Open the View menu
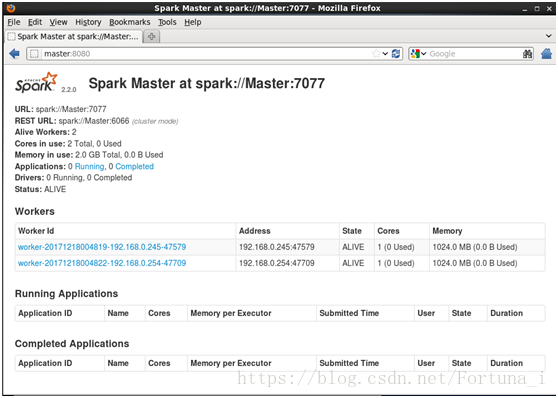This screenshot has width=558, height=398. [x=58, y=22]
